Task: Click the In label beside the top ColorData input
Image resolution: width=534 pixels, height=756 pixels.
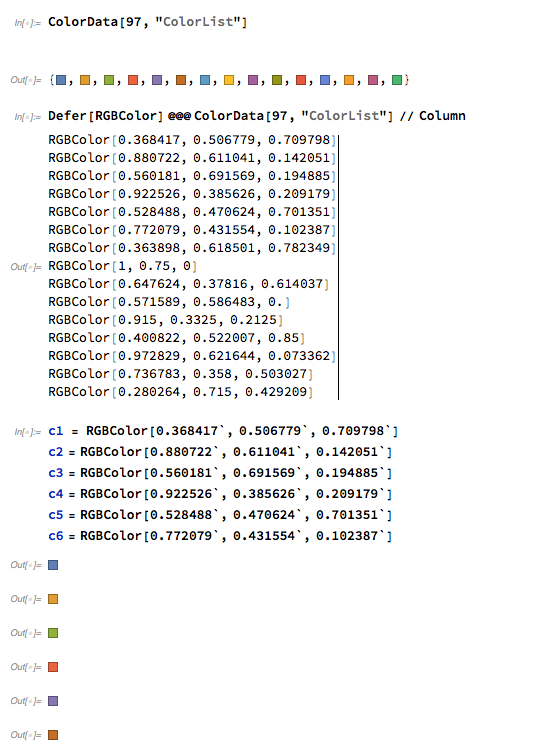Action: click(x=27, y=23)
